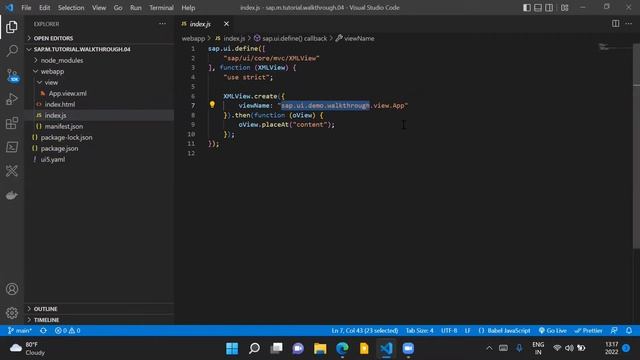Click the main branch indicator in status bar
Screen dimensions: 640x360
[x=20, y=330]
